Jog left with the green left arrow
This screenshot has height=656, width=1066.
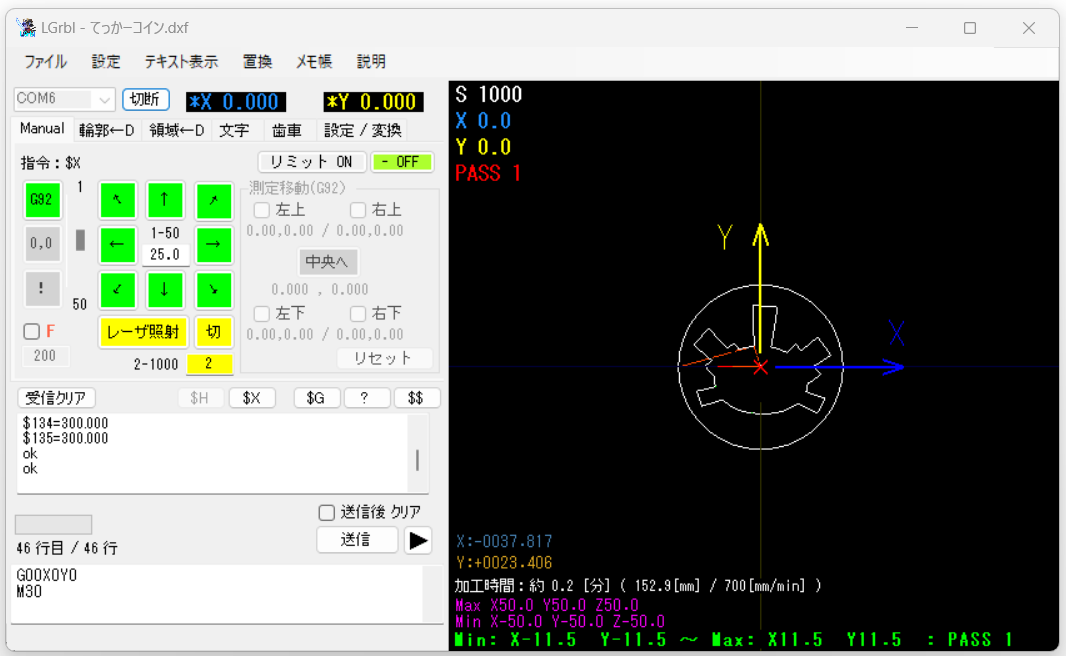tap(118, 244)
